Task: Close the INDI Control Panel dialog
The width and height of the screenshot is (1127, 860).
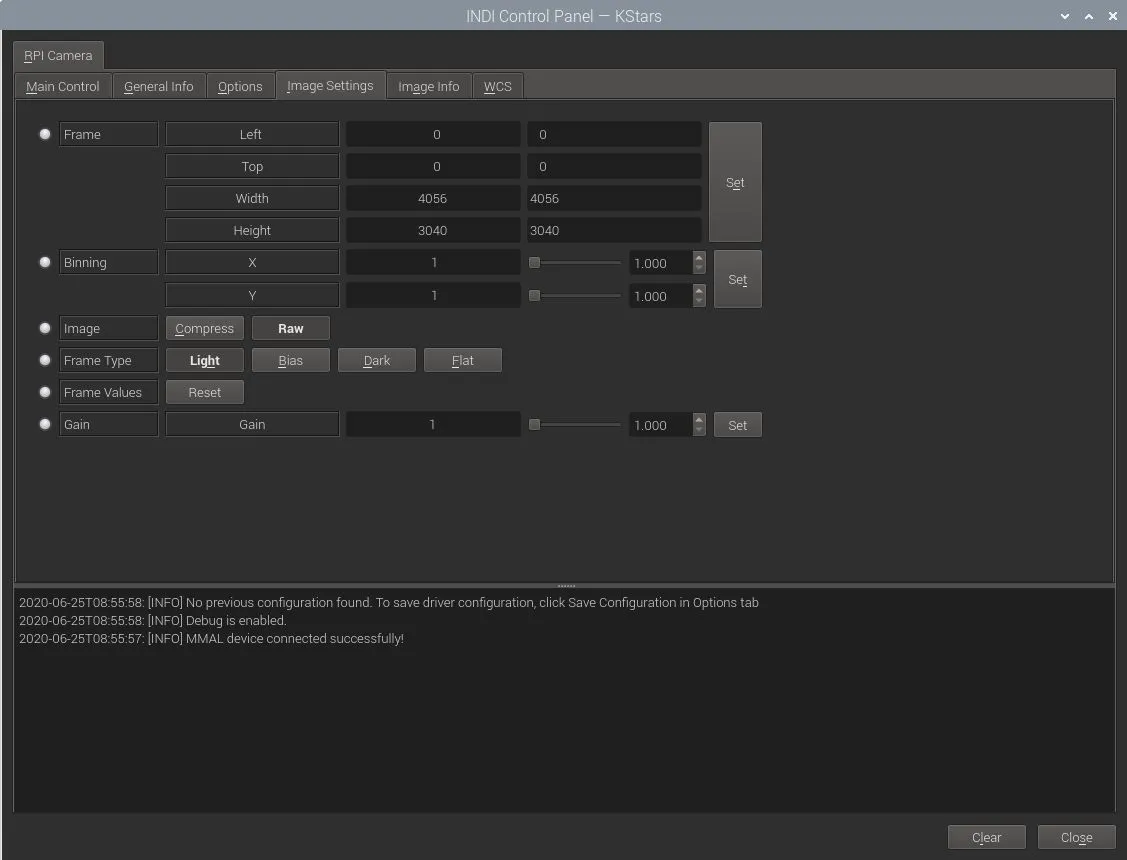Action: (x=1076, y=838)
